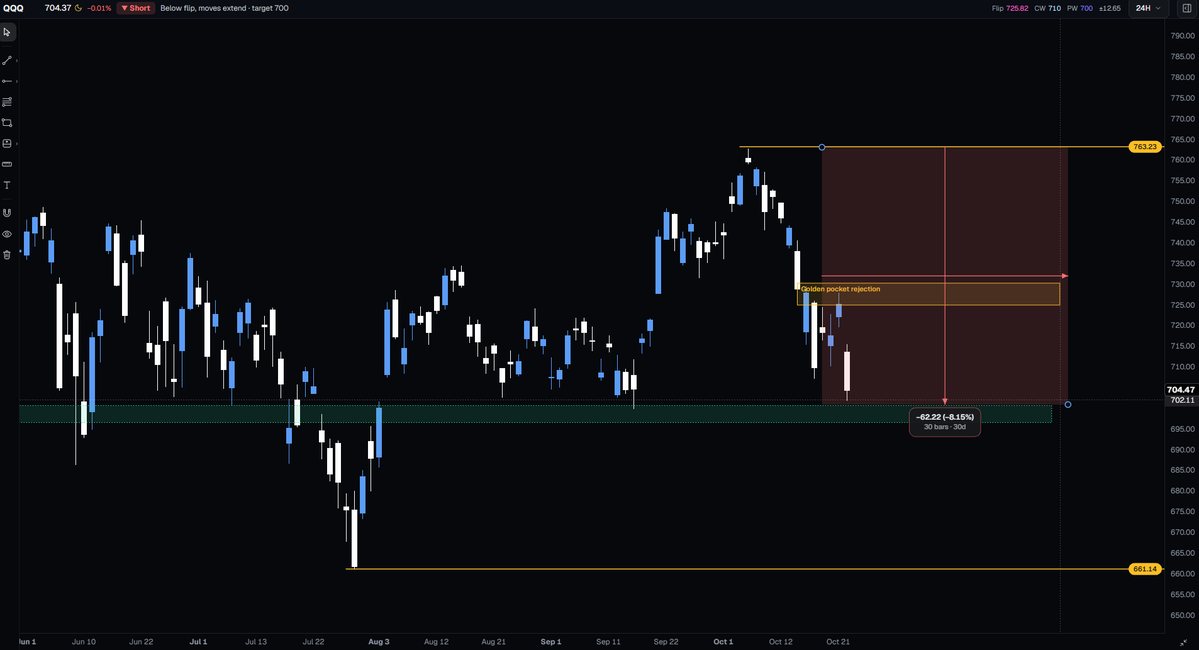Select the Fibonacci retracement tool
The image size is (1199, 650).
tap(7, 102)
